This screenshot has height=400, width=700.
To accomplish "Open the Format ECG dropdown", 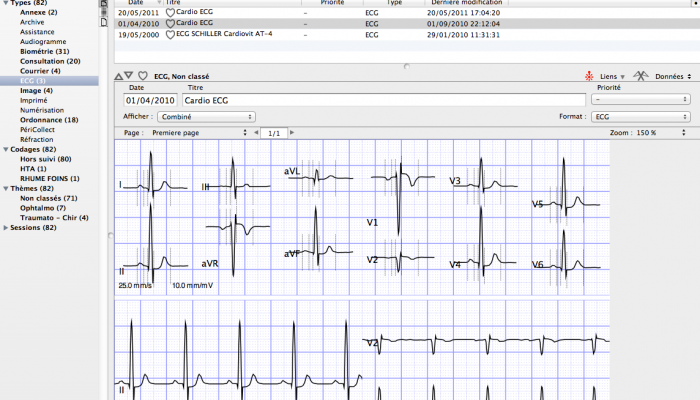I will pos(641,117).
